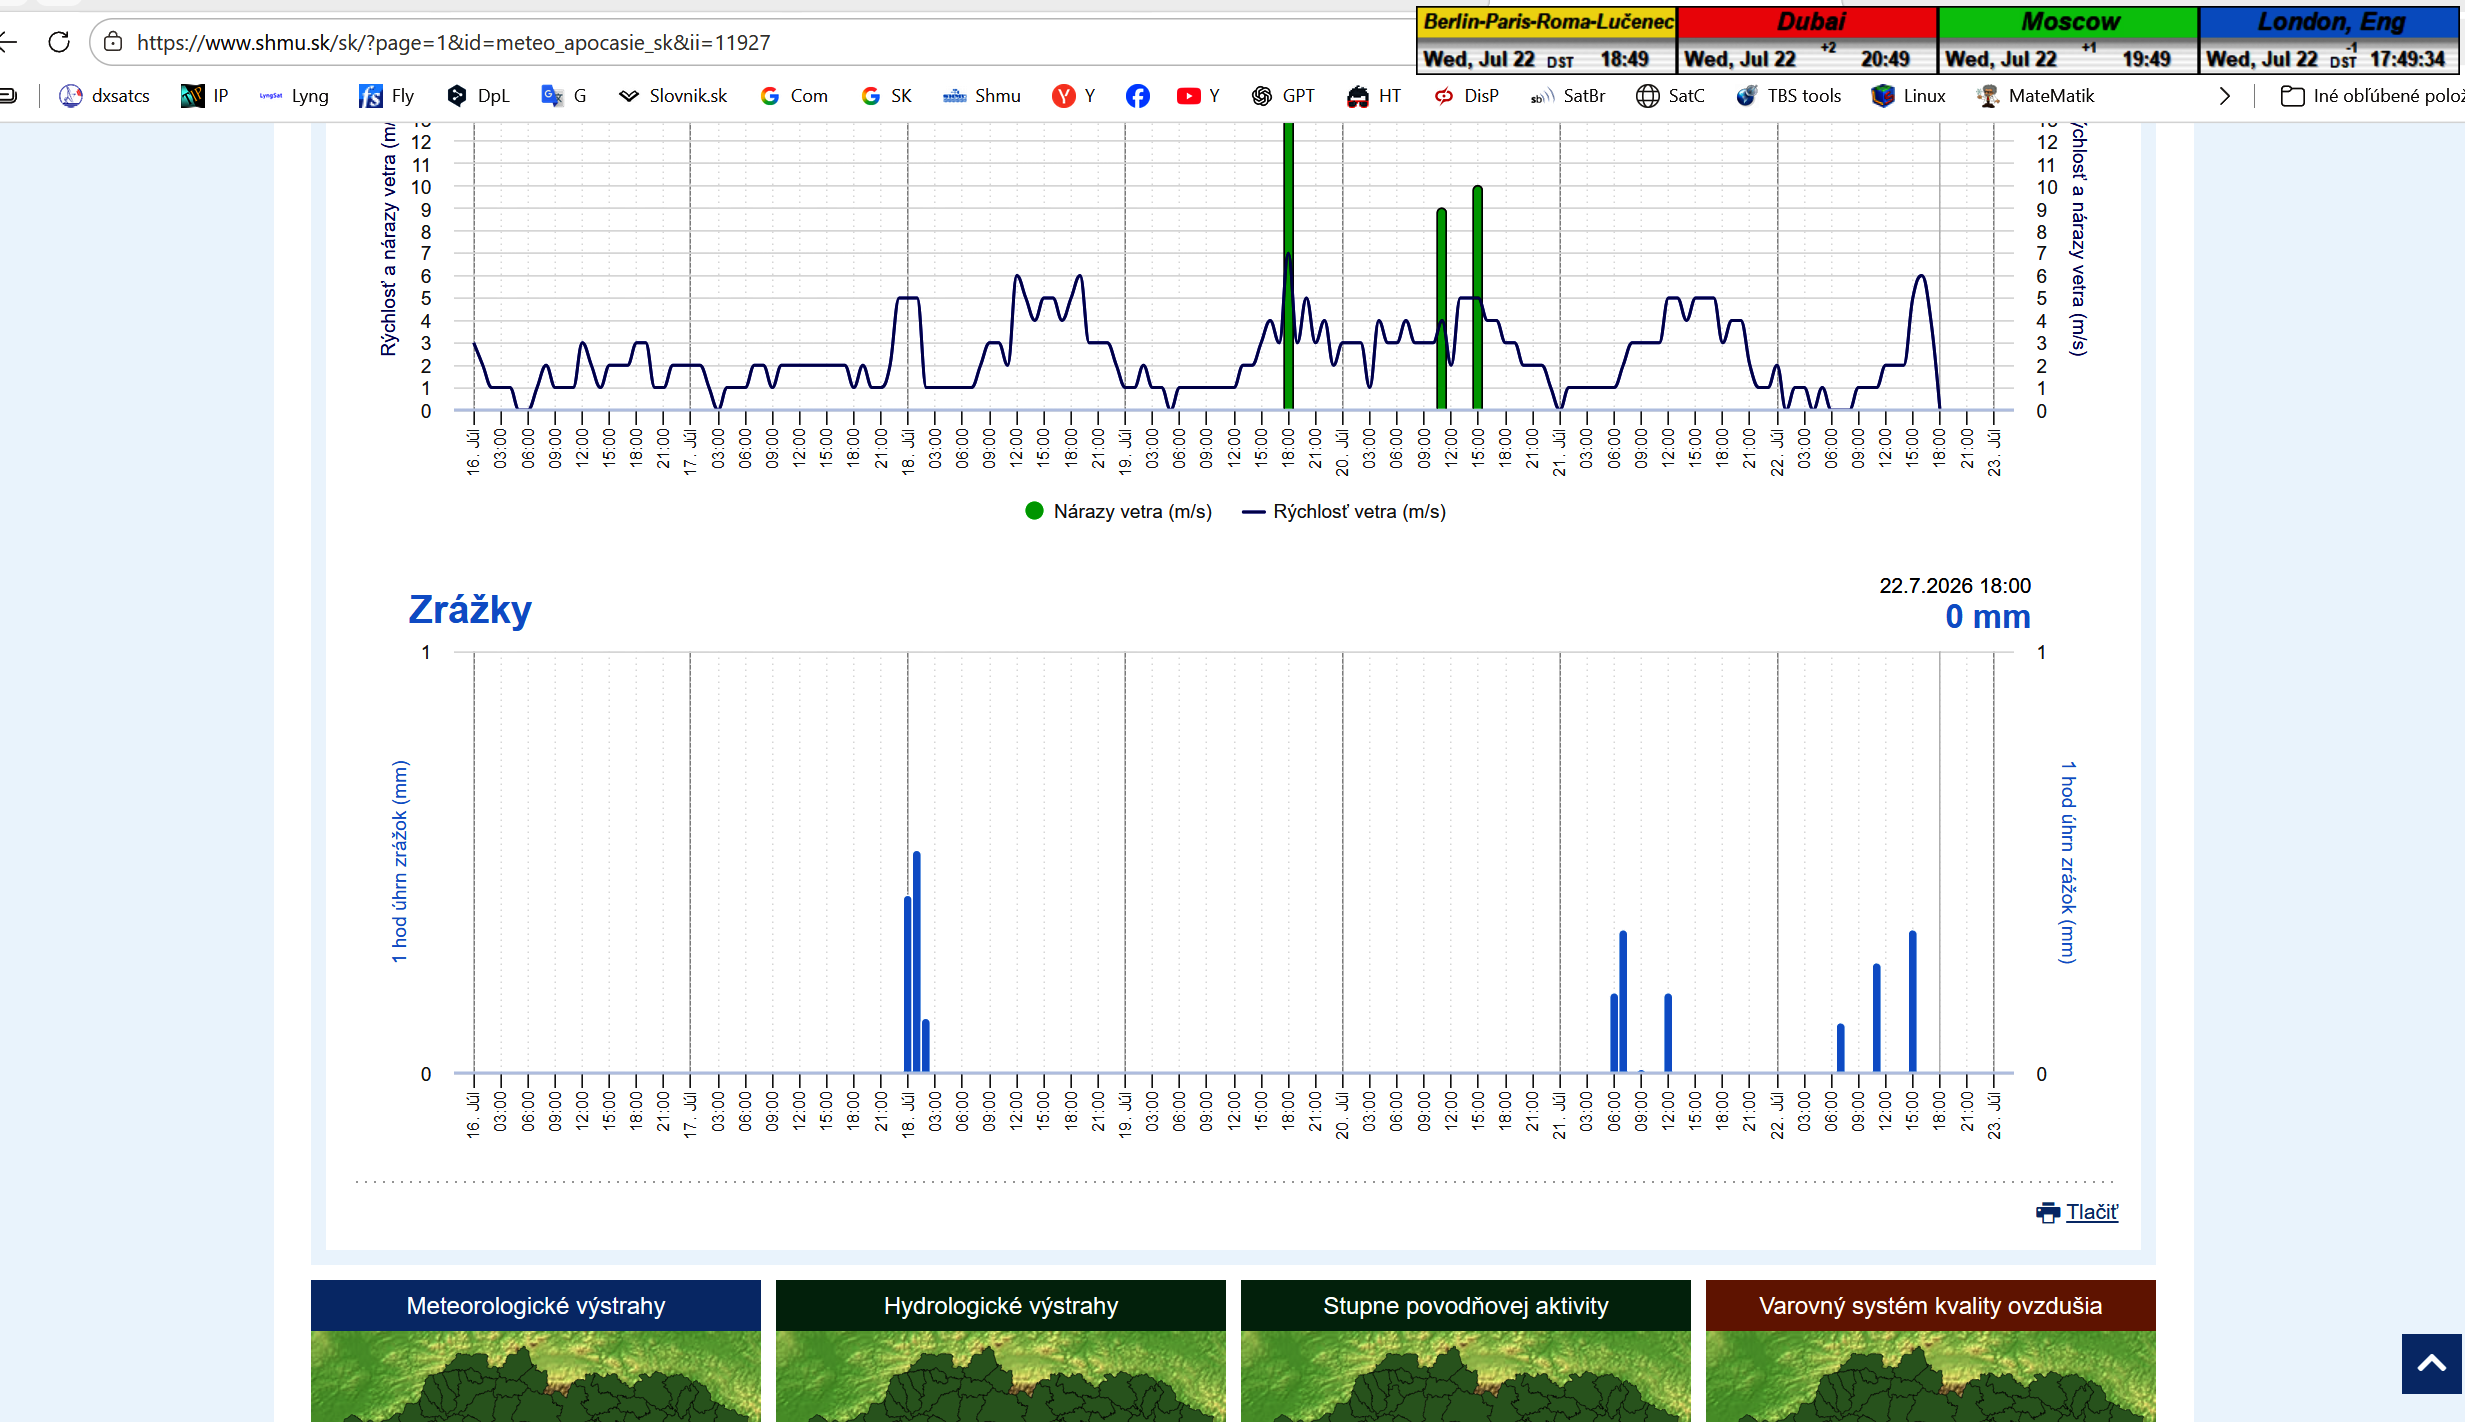Open the Slovnik.sk bookmark

pos(673,96)
